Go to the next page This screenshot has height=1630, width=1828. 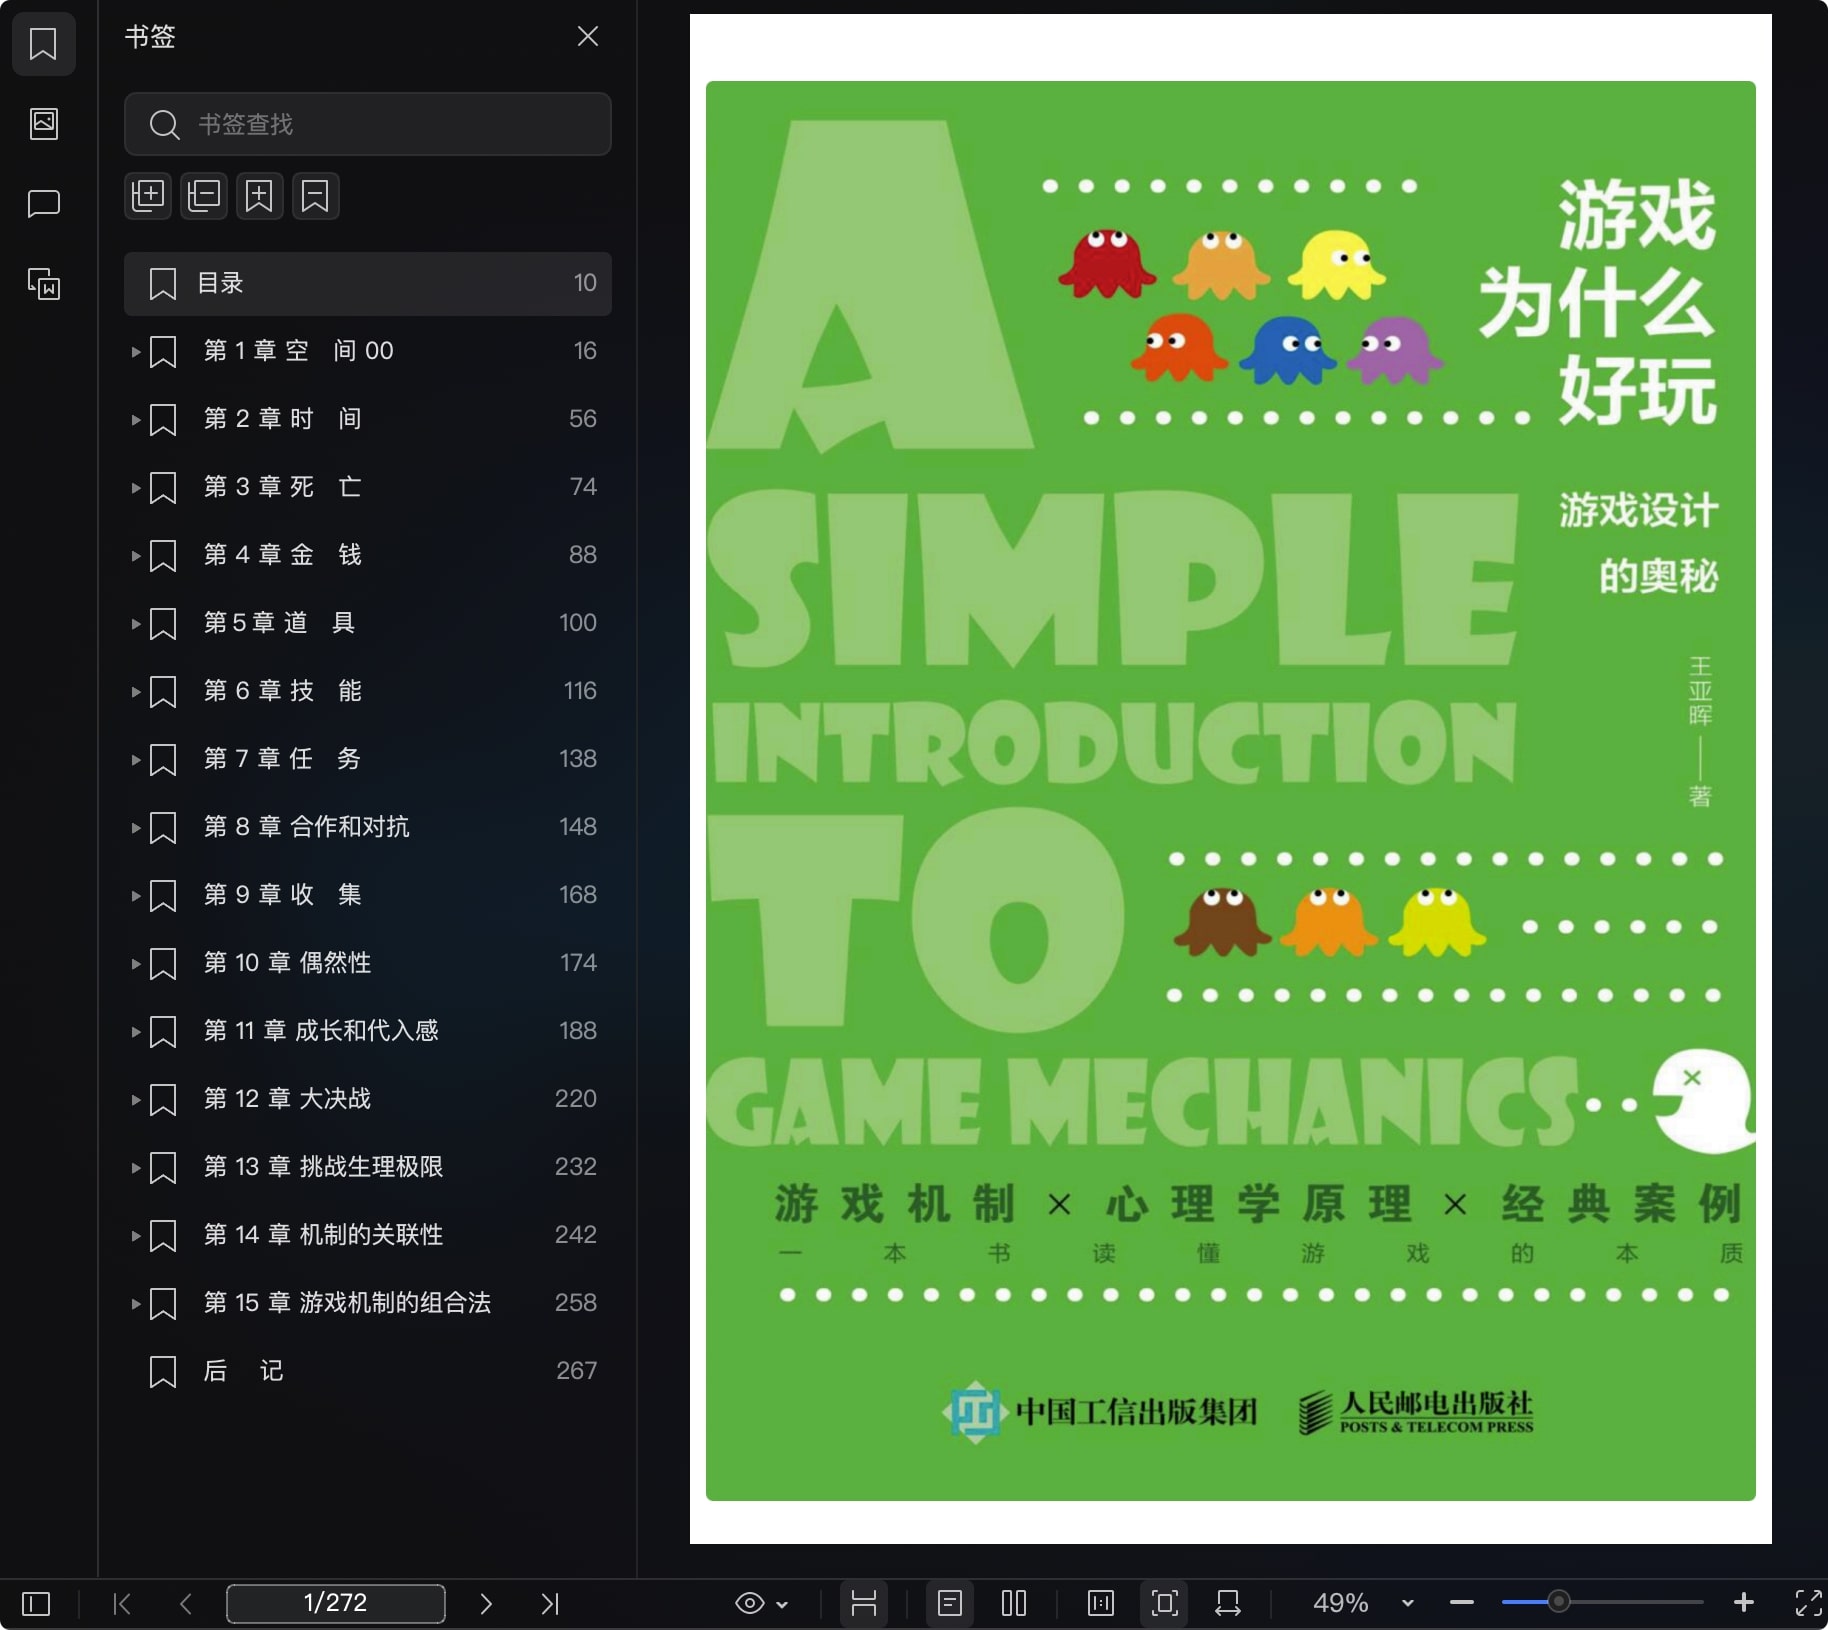coord(486,1604)
